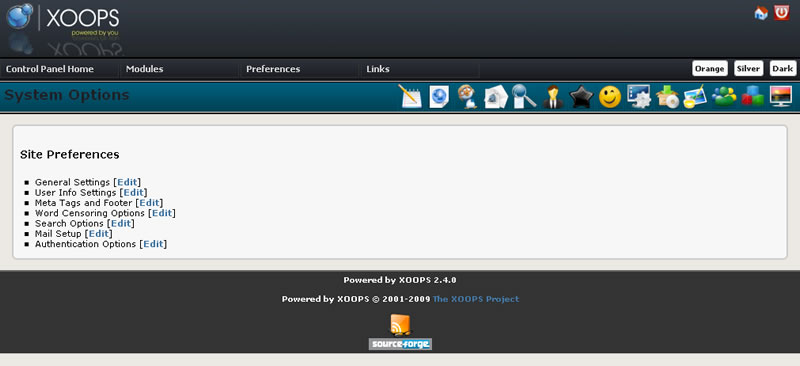800x366 pixels.
Task: Open the Links menu
Action: 378,69
